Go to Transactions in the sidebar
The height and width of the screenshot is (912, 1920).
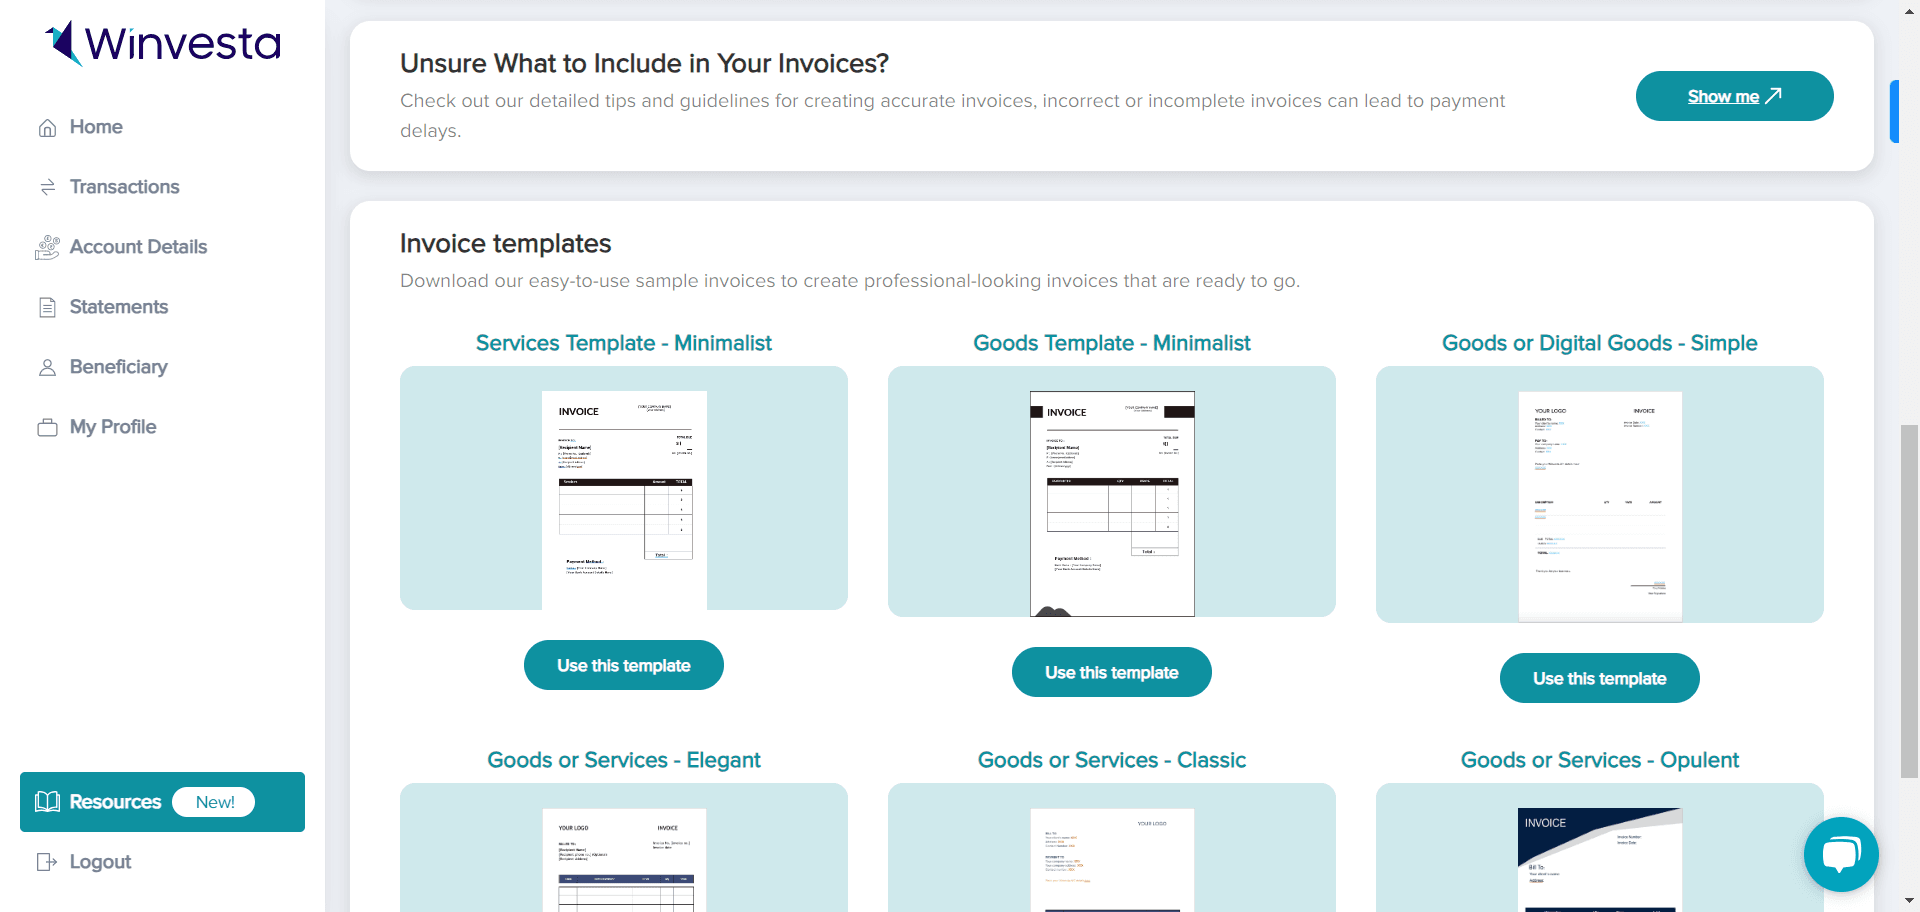pyautogui.click(x=124, y=187)
